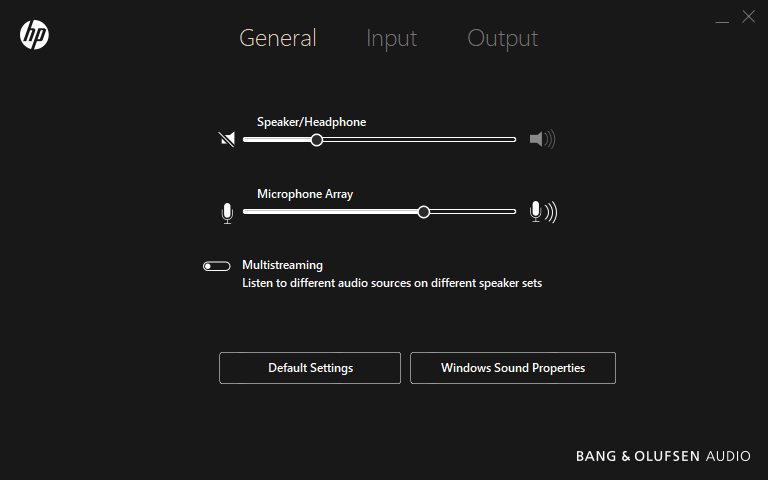
Task: Click the Speaker/Headphone slider handle
Action: point(317,140)
